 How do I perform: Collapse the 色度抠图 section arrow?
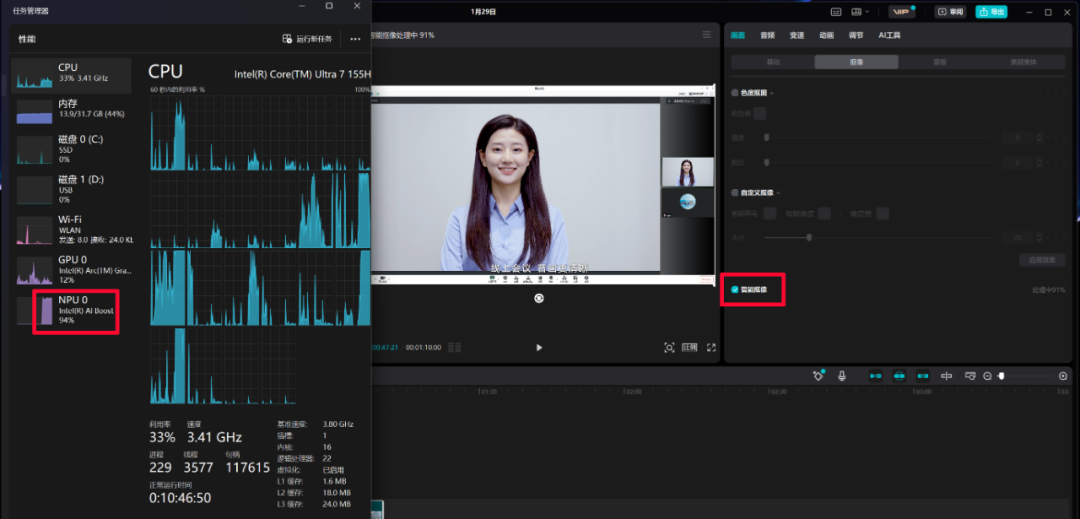(x=771, y=93)
